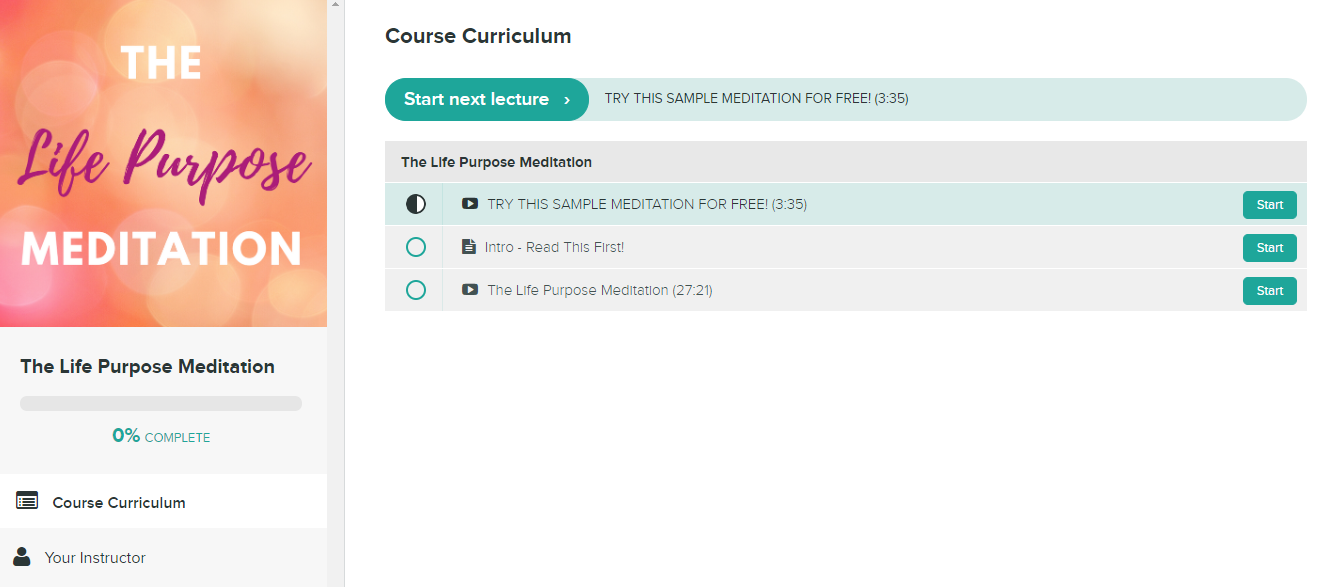Start the Intro - Read This First lecture
Image resolution: width=1339 pixels, height=587 pixels.
[1270, 248]
